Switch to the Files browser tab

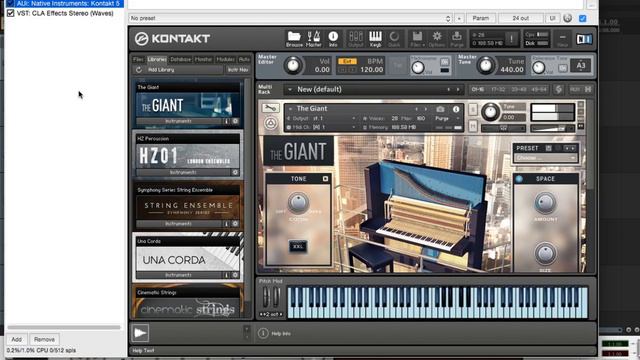tap(138, 59)
